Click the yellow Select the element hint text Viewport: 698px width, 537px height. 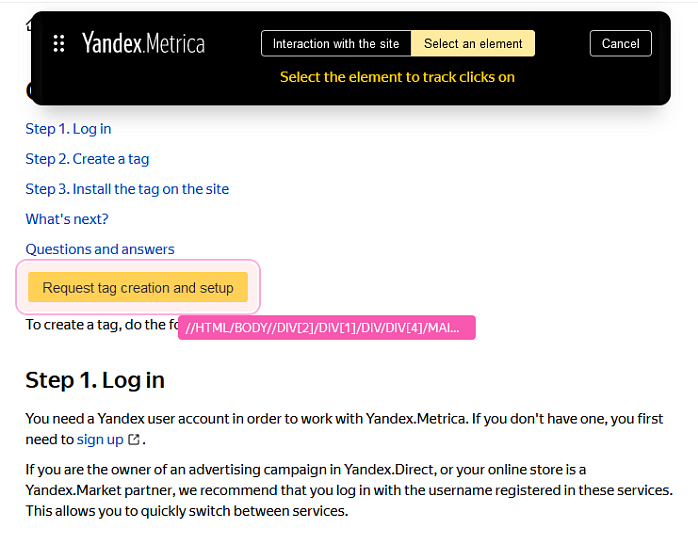tap(397, 77)
